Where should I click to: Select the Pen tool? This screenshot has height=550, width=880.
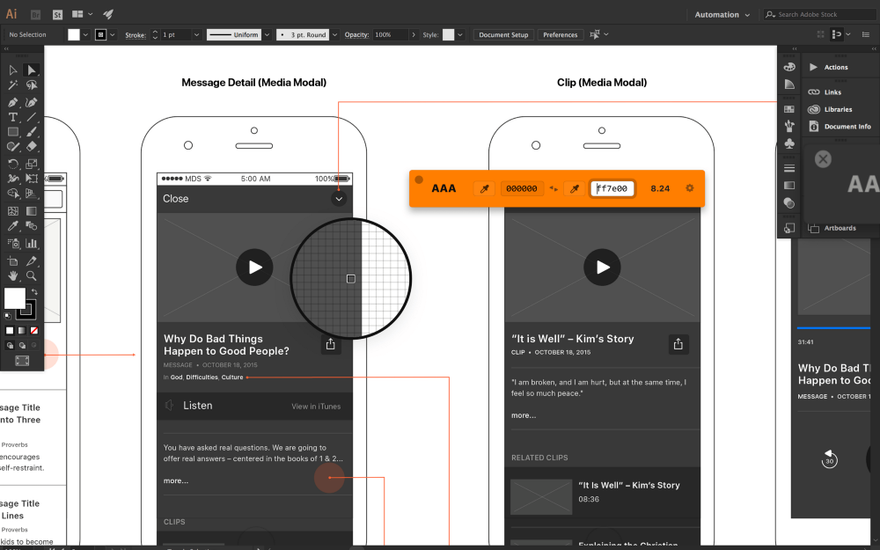click(13, 102)
